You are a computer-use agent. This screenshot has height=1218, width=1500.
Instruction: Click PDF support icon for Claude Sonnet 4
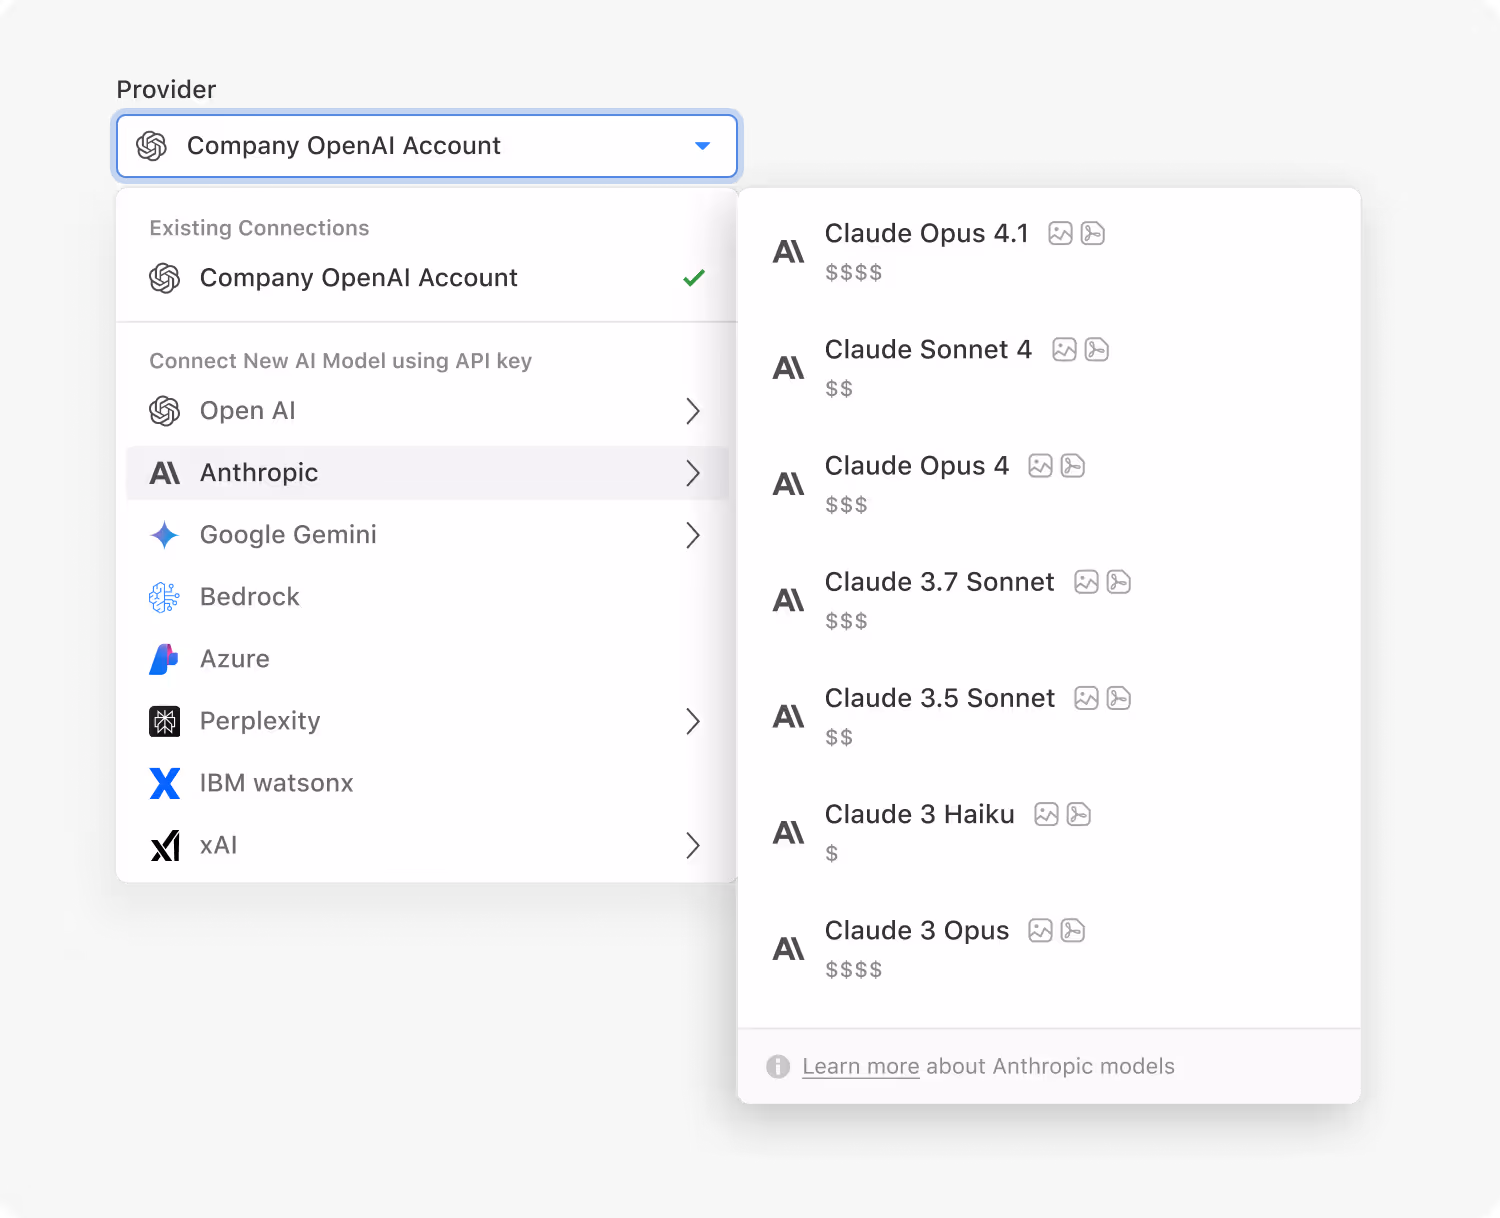(1096, 350)
